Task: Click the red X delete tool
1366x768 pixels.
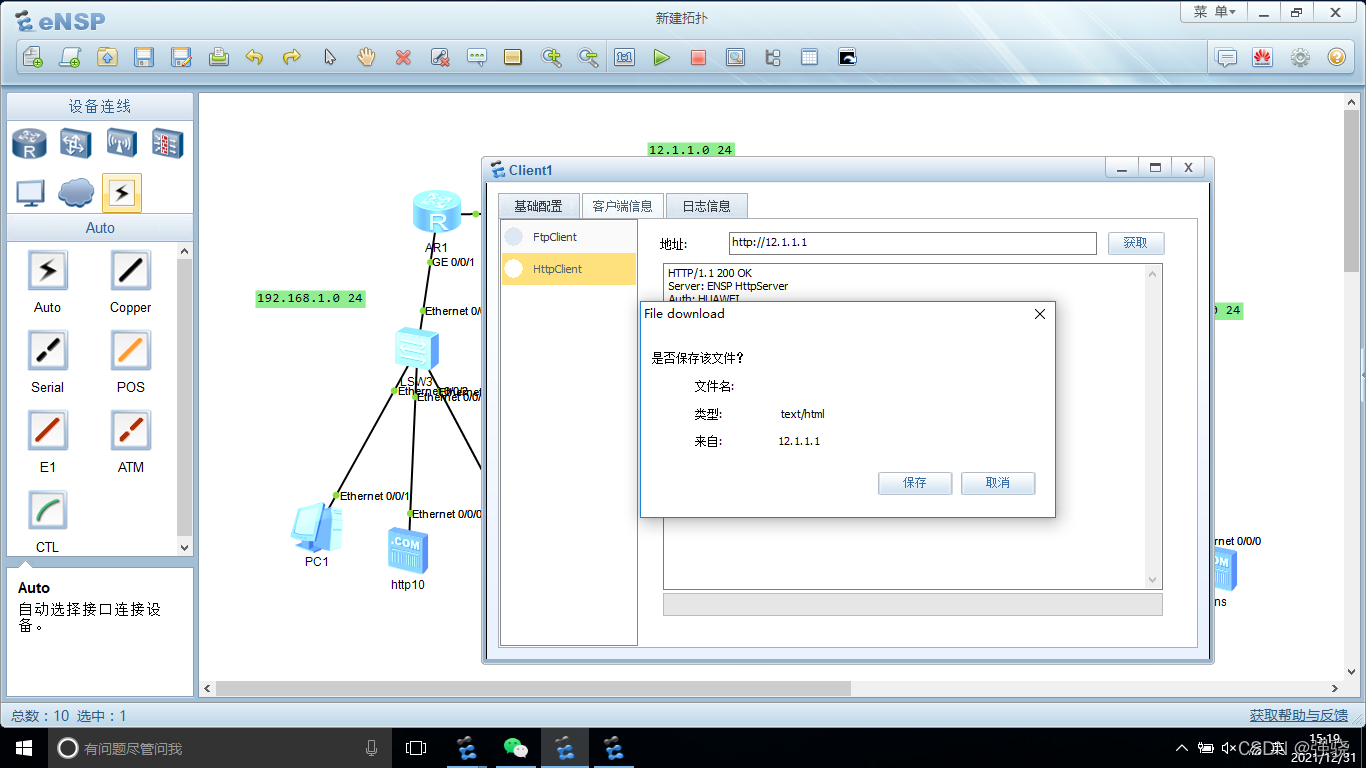Action: tap(403, 57)
